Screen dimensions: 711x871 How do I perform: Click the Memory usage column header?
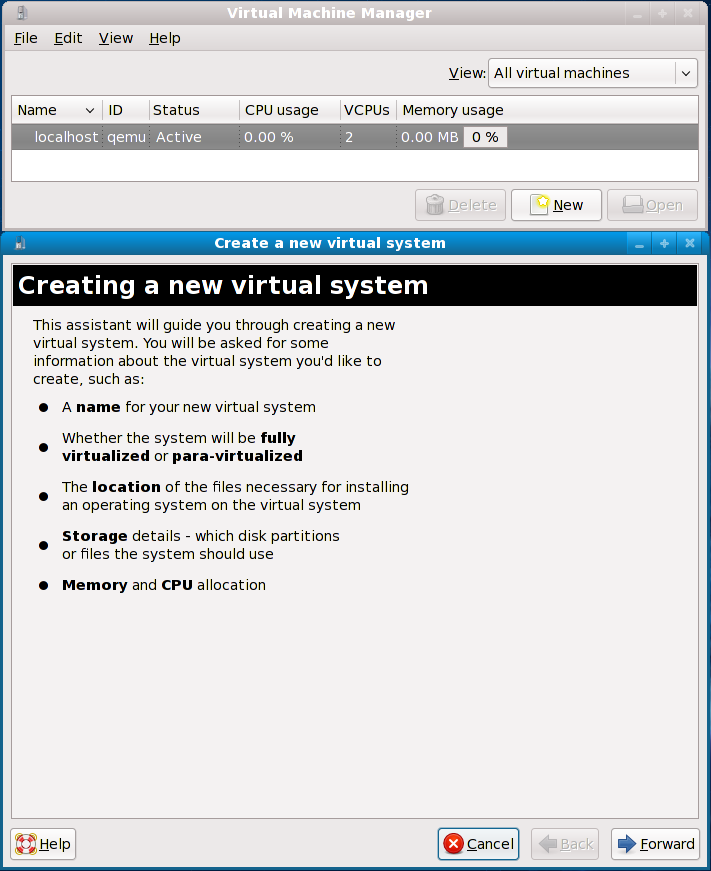547,110
